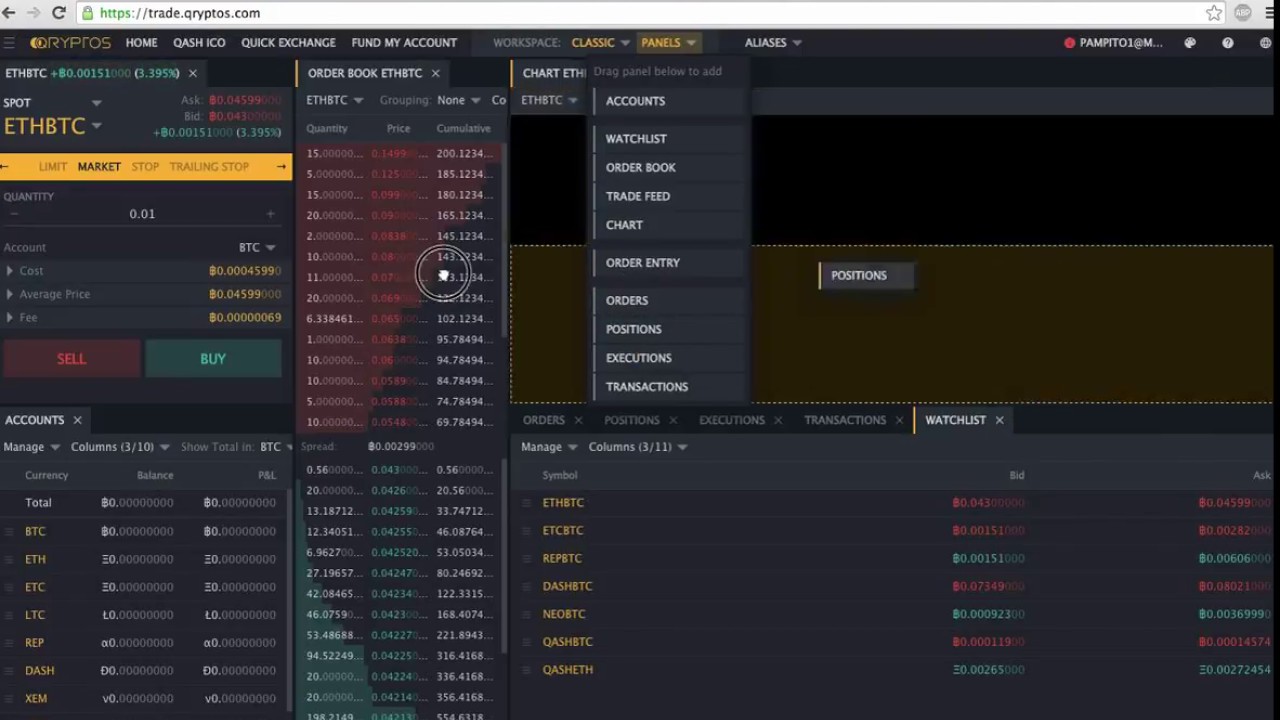The image size is (1280, 720).
Task: Open Watchlist Columns (3/11) dropdown
Action: (x=637, y=447)
